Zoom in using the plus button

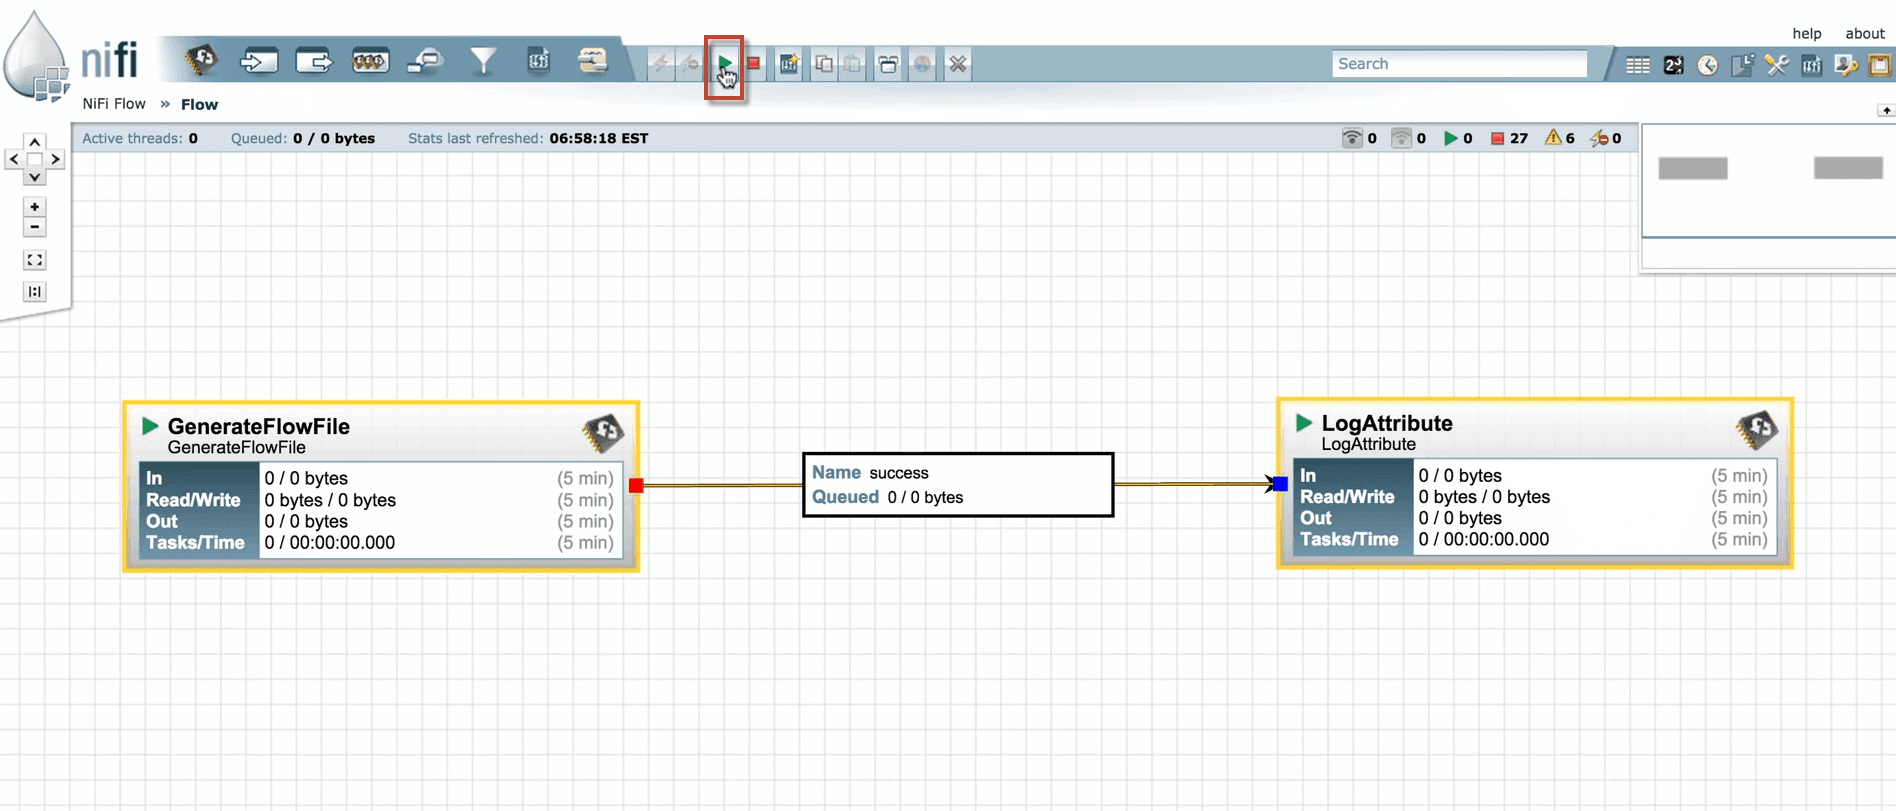35,207
